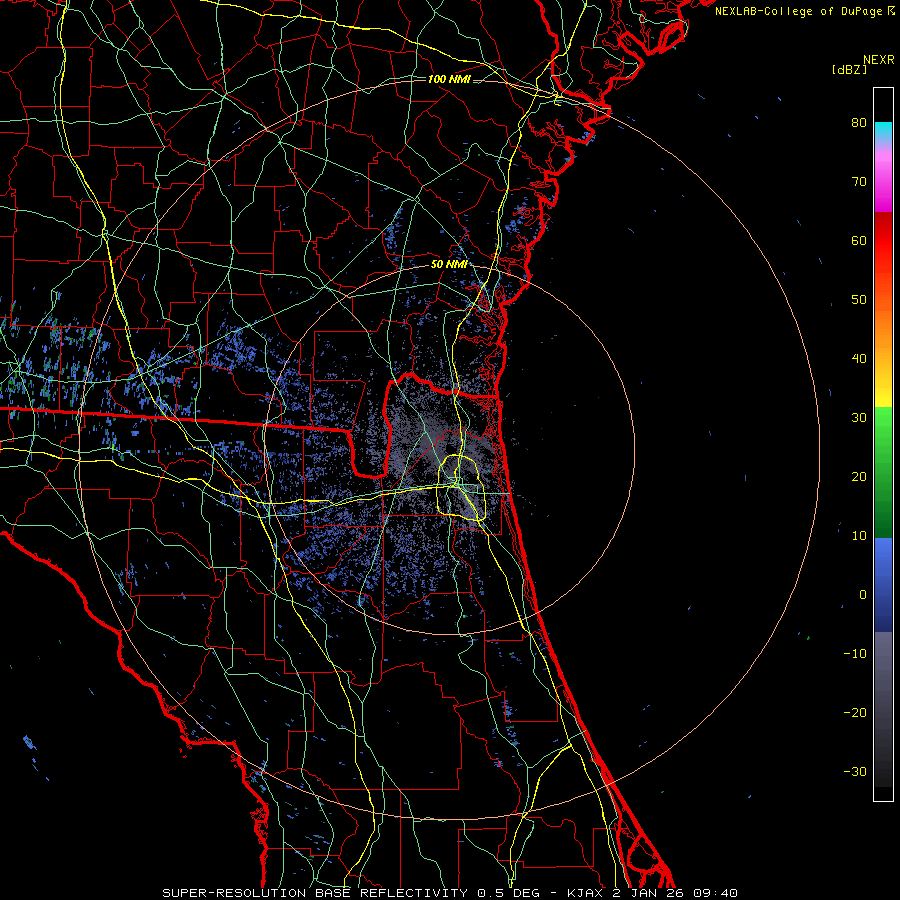900x900 pixels.
Task: Click the 10 dBZ scale value
Action: [x=859, y=536]
